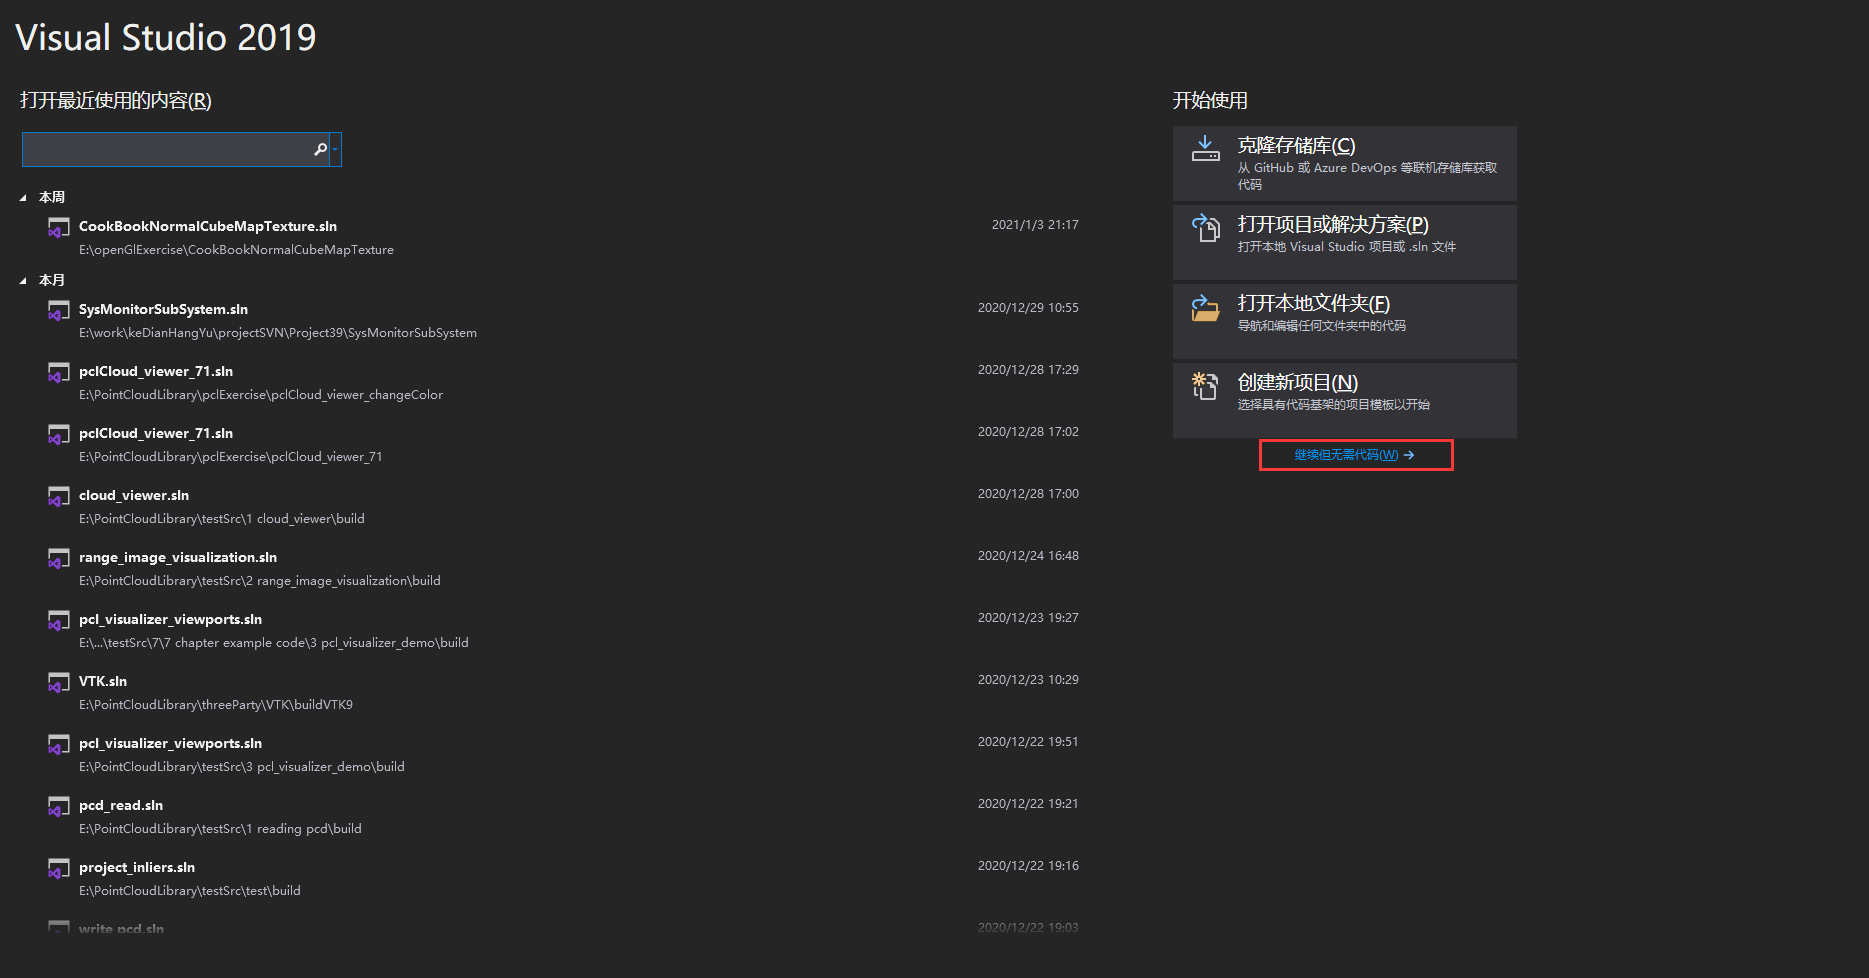The width and height of the screenshot is (1869, 978).
Task: Open range_image_visualization.sln from recent list
Action: coord(177,557)
